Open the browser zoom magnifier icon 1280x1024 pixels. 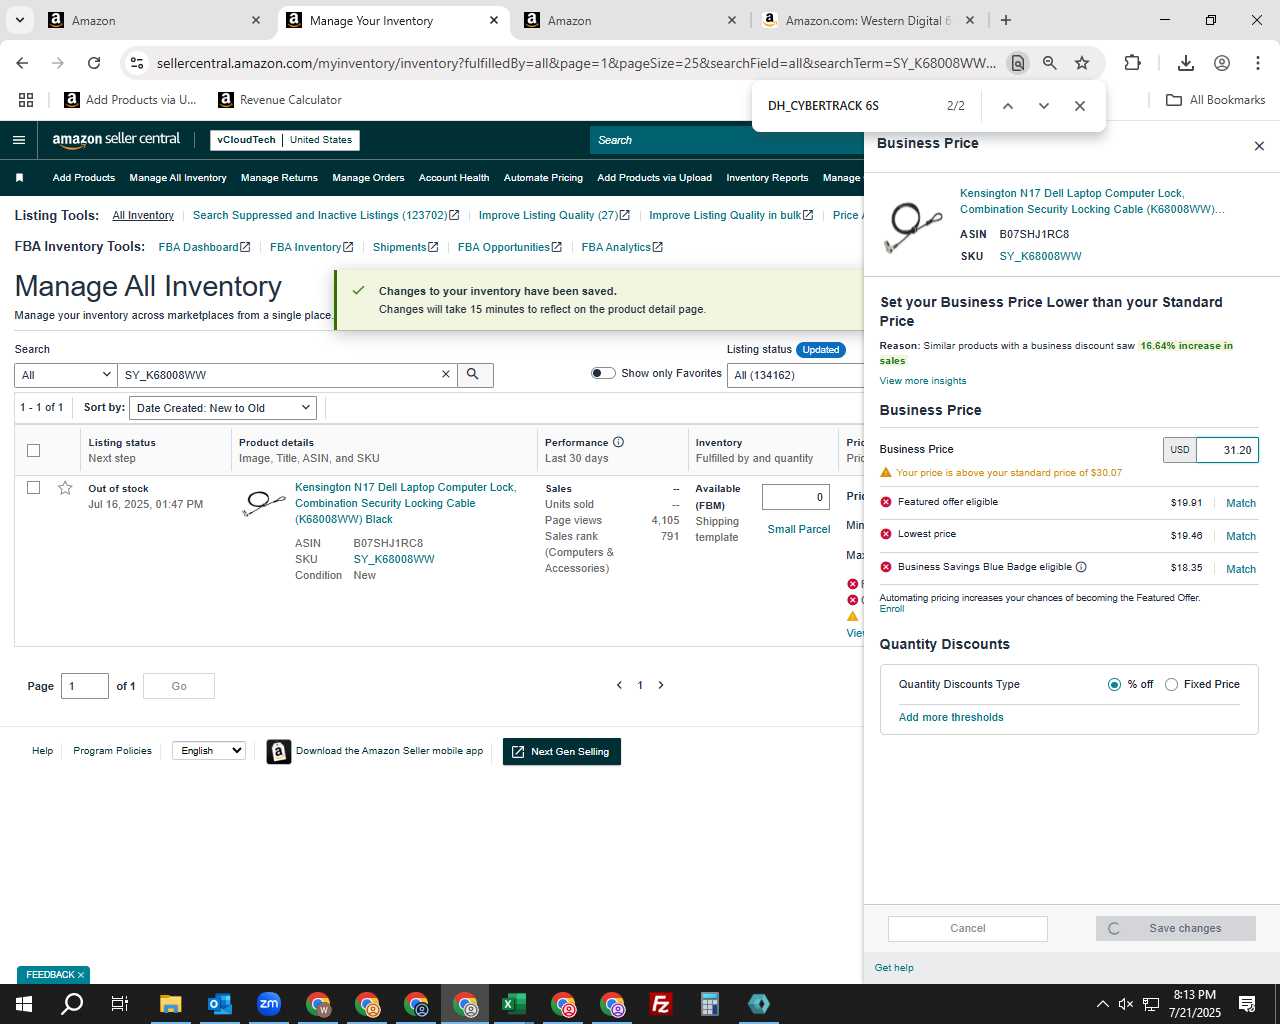[1050, 63]
